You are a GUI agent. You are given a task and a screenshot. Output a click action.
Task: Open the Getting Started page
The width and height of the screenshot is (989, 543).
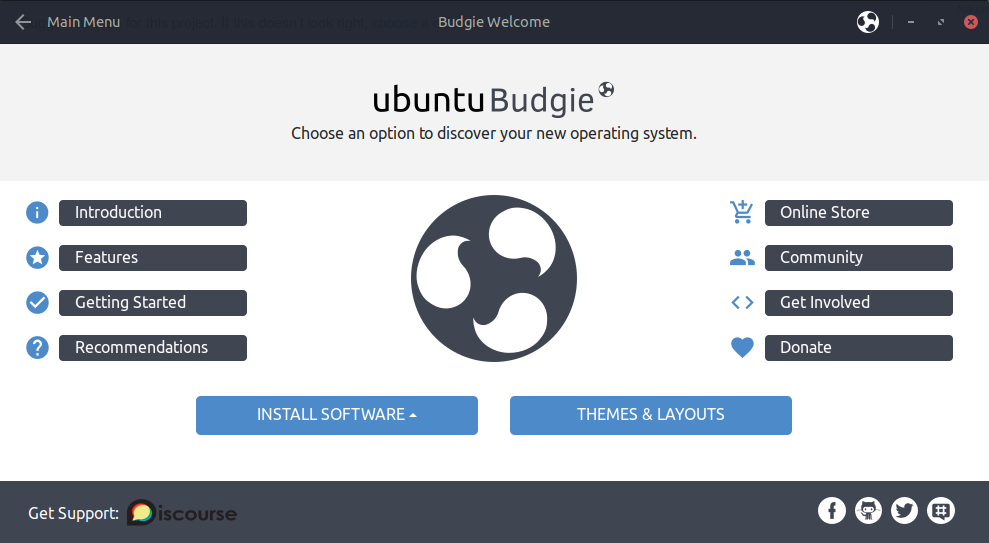[153, 303]
